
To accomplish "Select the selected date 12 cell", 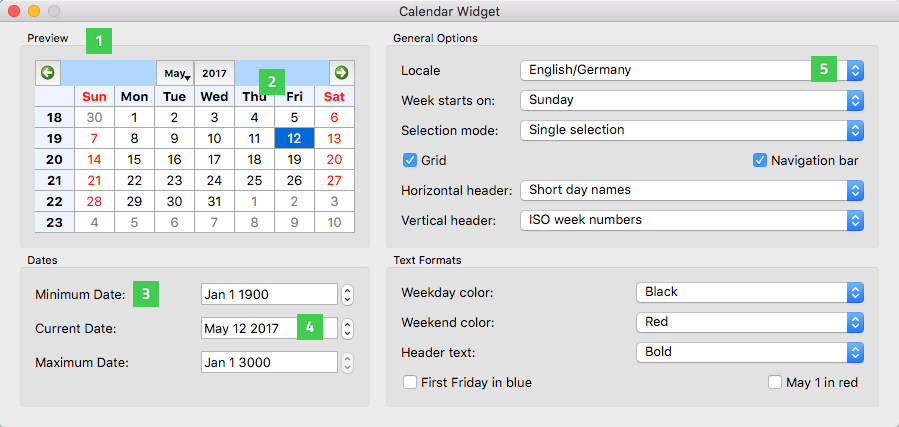I will coord(294,137).
